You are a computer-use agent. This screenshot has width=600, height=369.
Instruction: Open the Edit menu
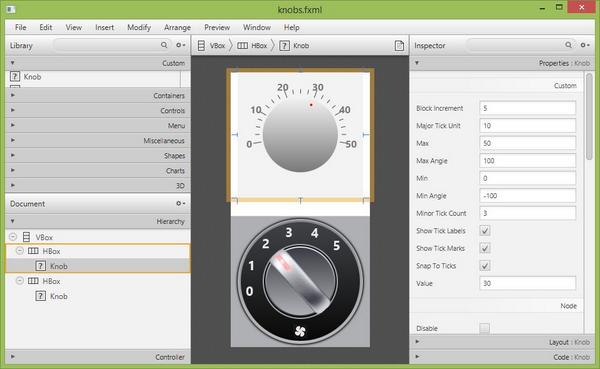(46, 27)
